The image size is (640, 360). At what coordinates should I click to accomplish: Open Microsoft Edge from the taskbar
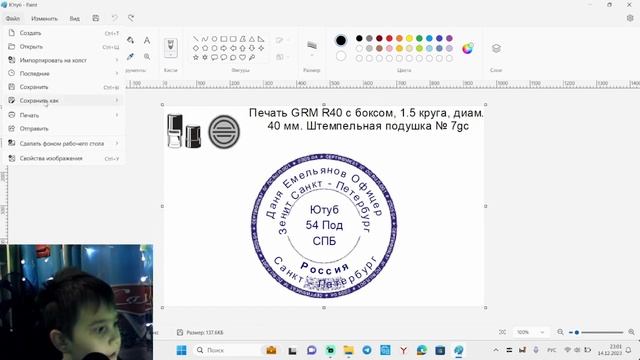tap(422, 350)
